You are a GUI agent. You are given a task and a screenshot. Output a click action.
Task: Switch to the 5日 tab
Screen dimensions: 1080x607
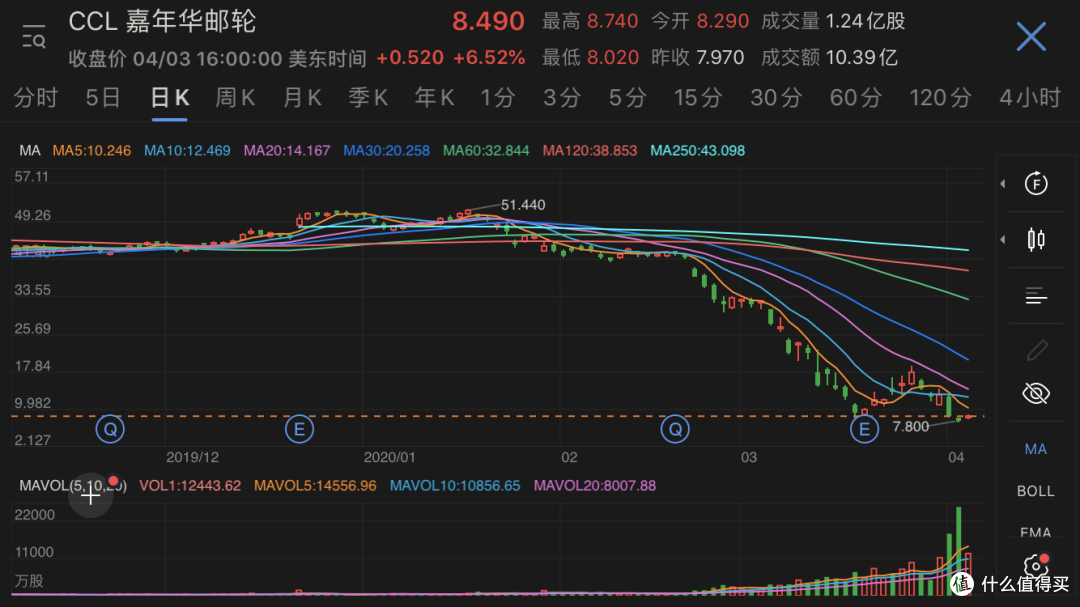pos(103,98)
